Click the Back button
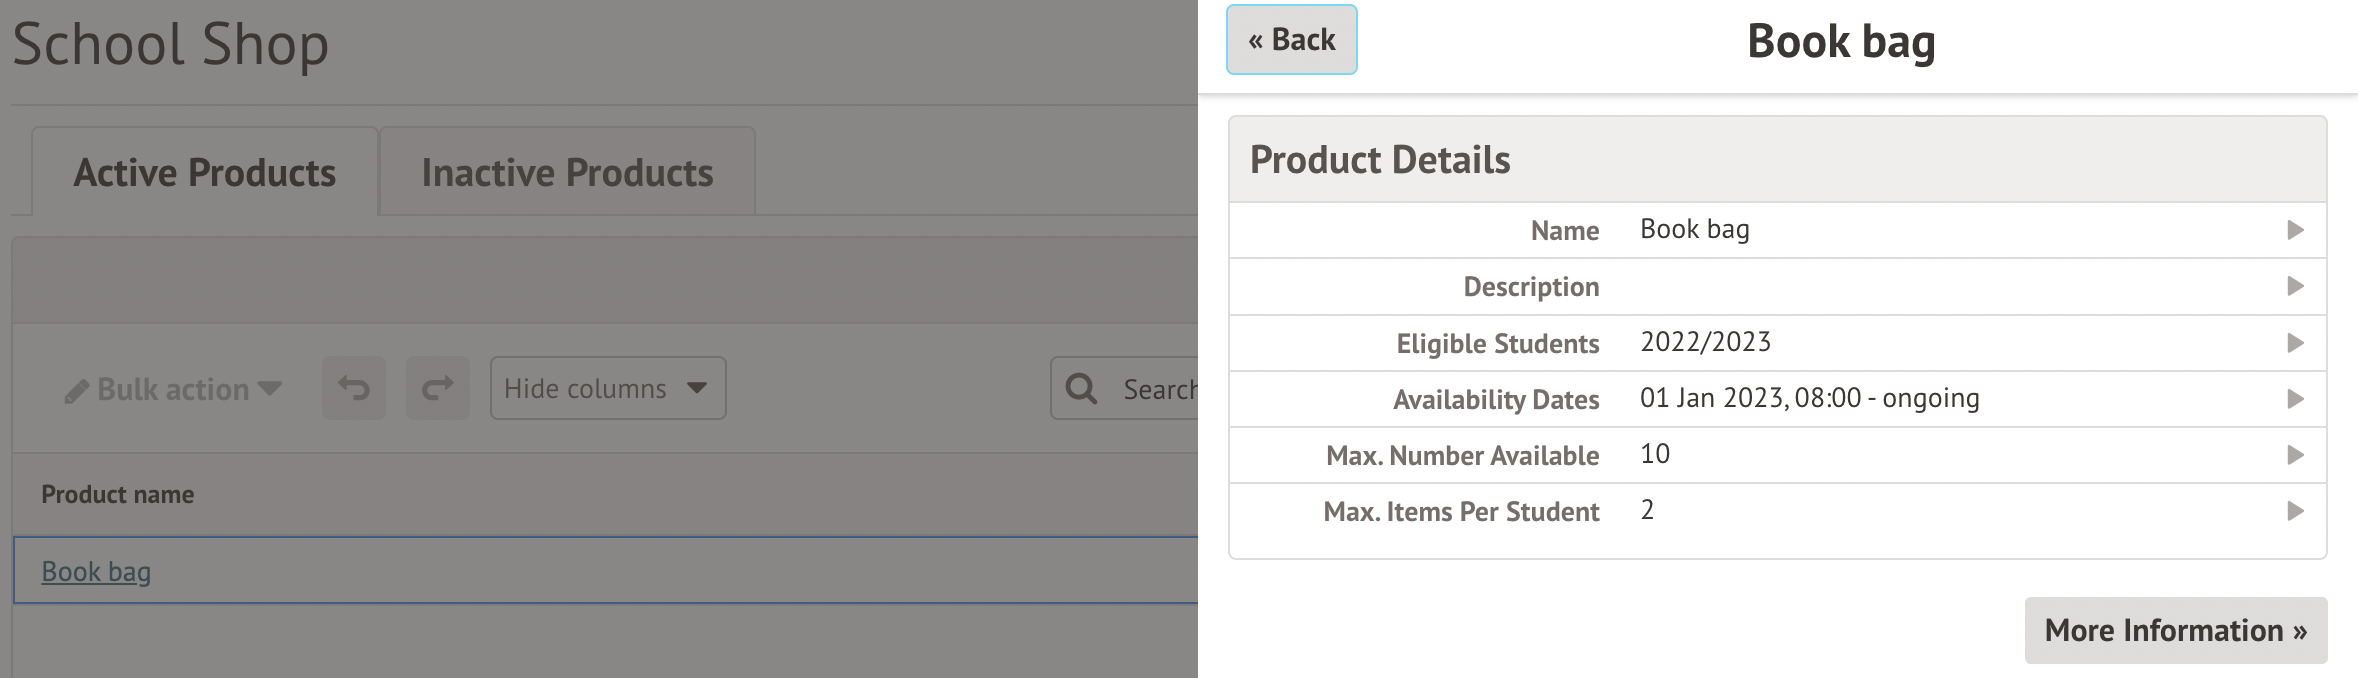Screen dimensions: 2358x678 tap(1291, 40)
